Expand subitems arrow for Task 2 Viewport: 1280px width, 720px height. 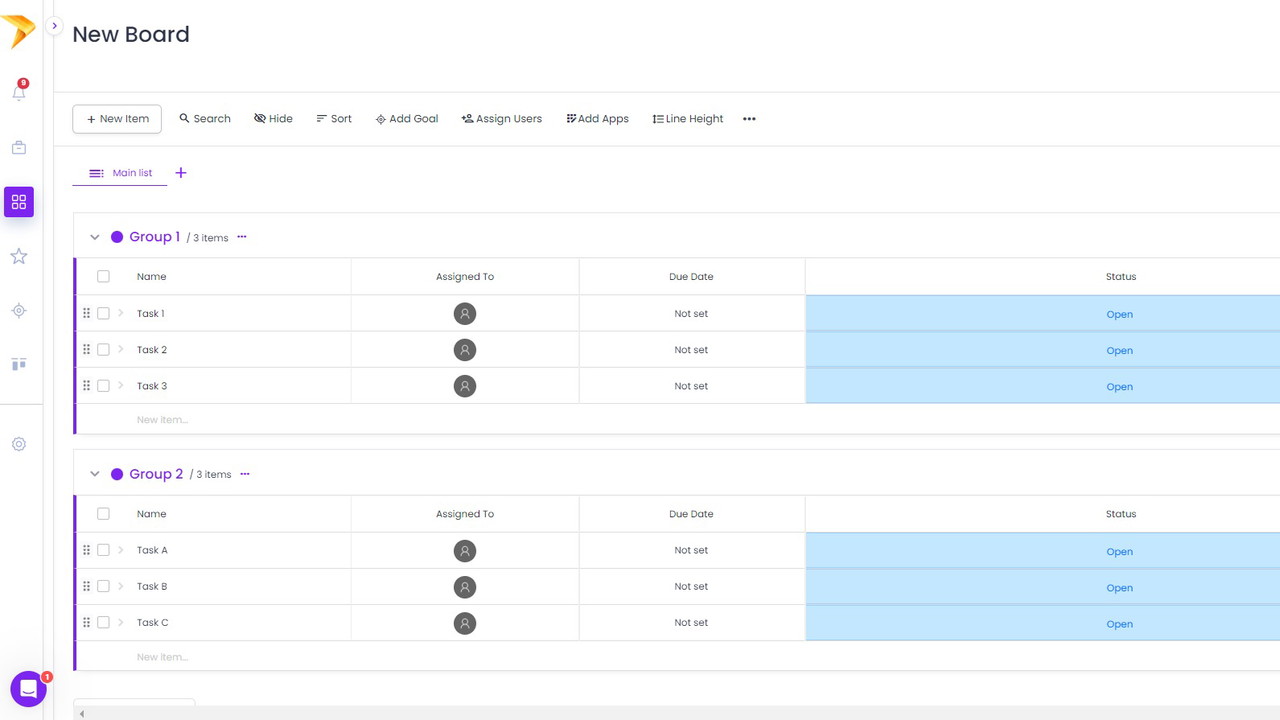[121, 350]
